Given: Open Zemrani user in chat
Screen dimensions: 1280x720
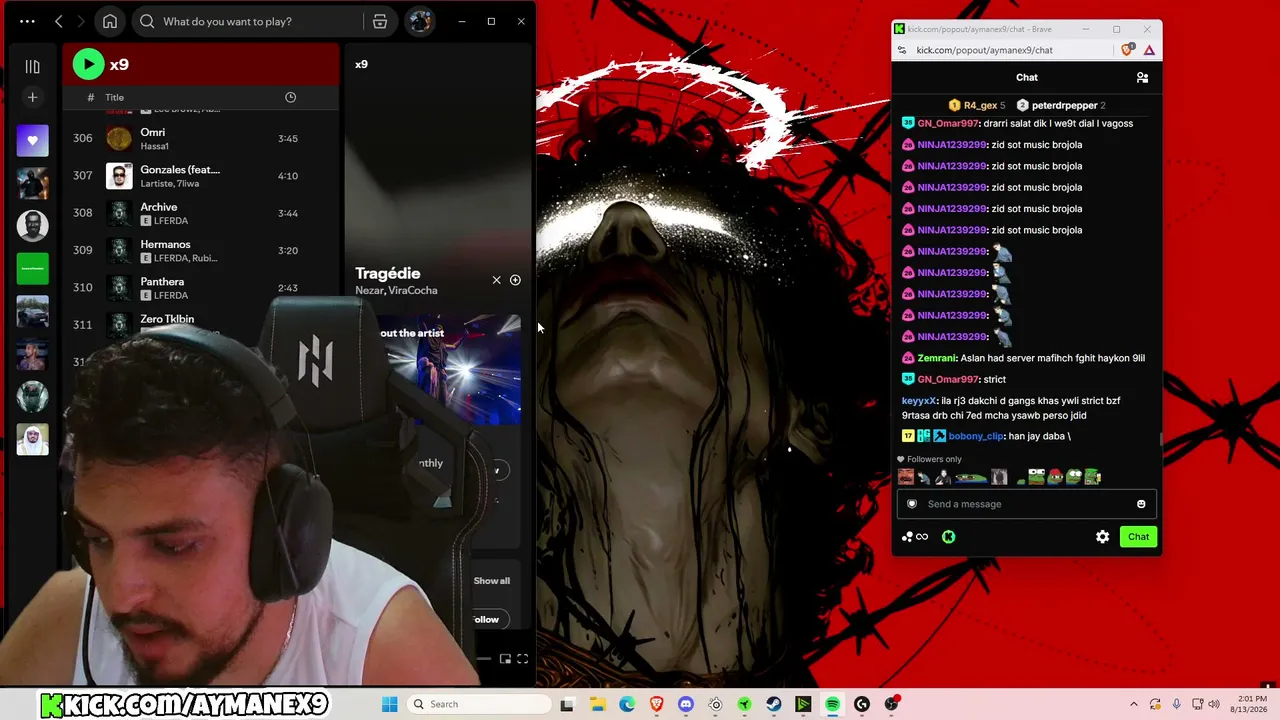Looking at the screenshot, I should 937,358.
